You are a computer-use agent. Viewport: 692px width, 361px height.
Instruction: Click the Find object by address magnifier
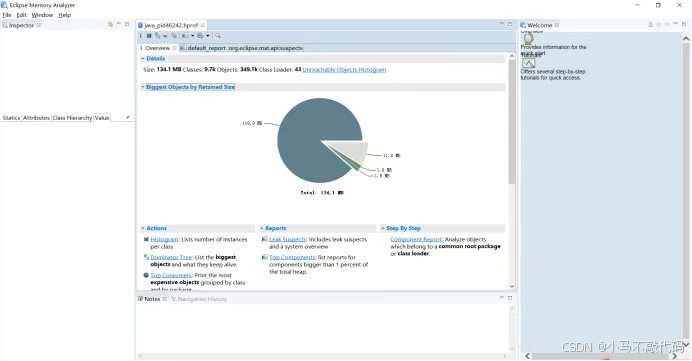(x=218, y=36)
